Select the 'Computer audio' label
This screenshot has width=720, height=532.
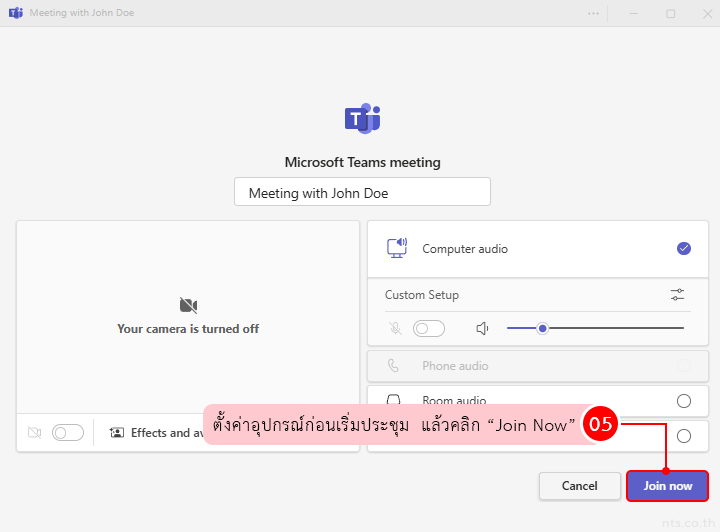465,249
